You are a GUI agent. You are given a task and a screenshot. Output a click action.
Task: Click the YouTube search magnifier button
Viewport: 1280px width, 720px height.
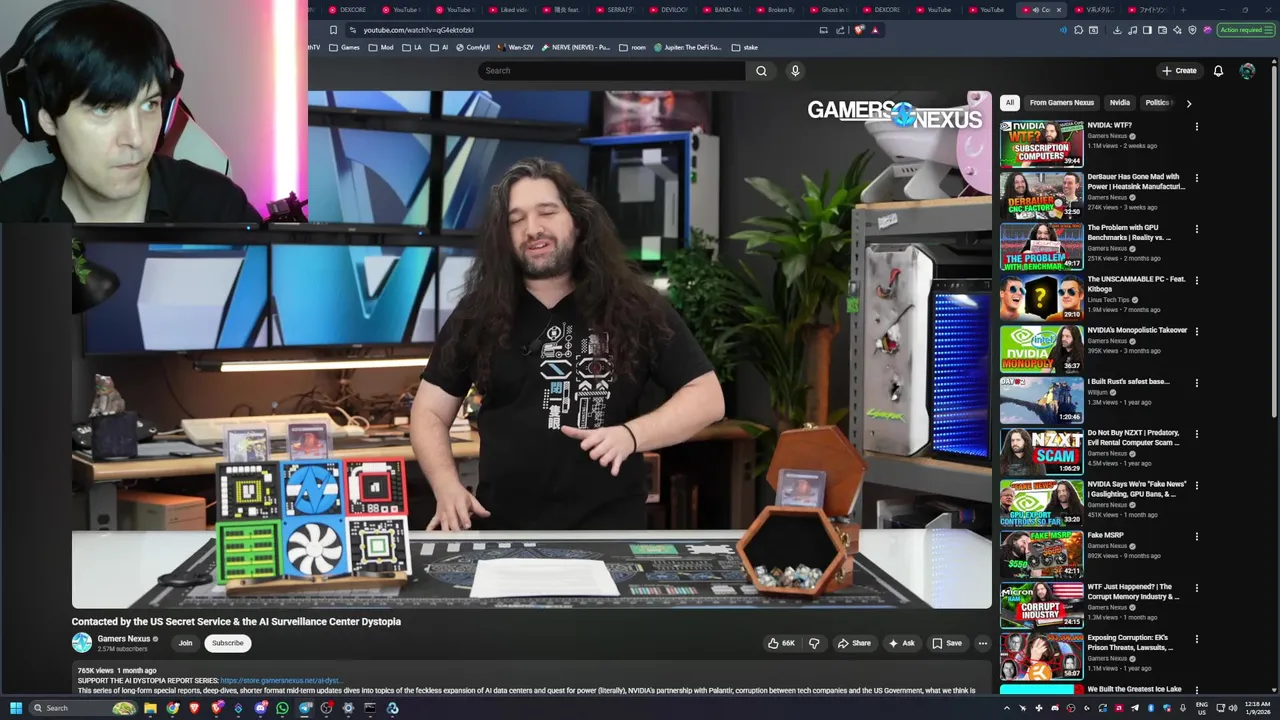point(761,71)
